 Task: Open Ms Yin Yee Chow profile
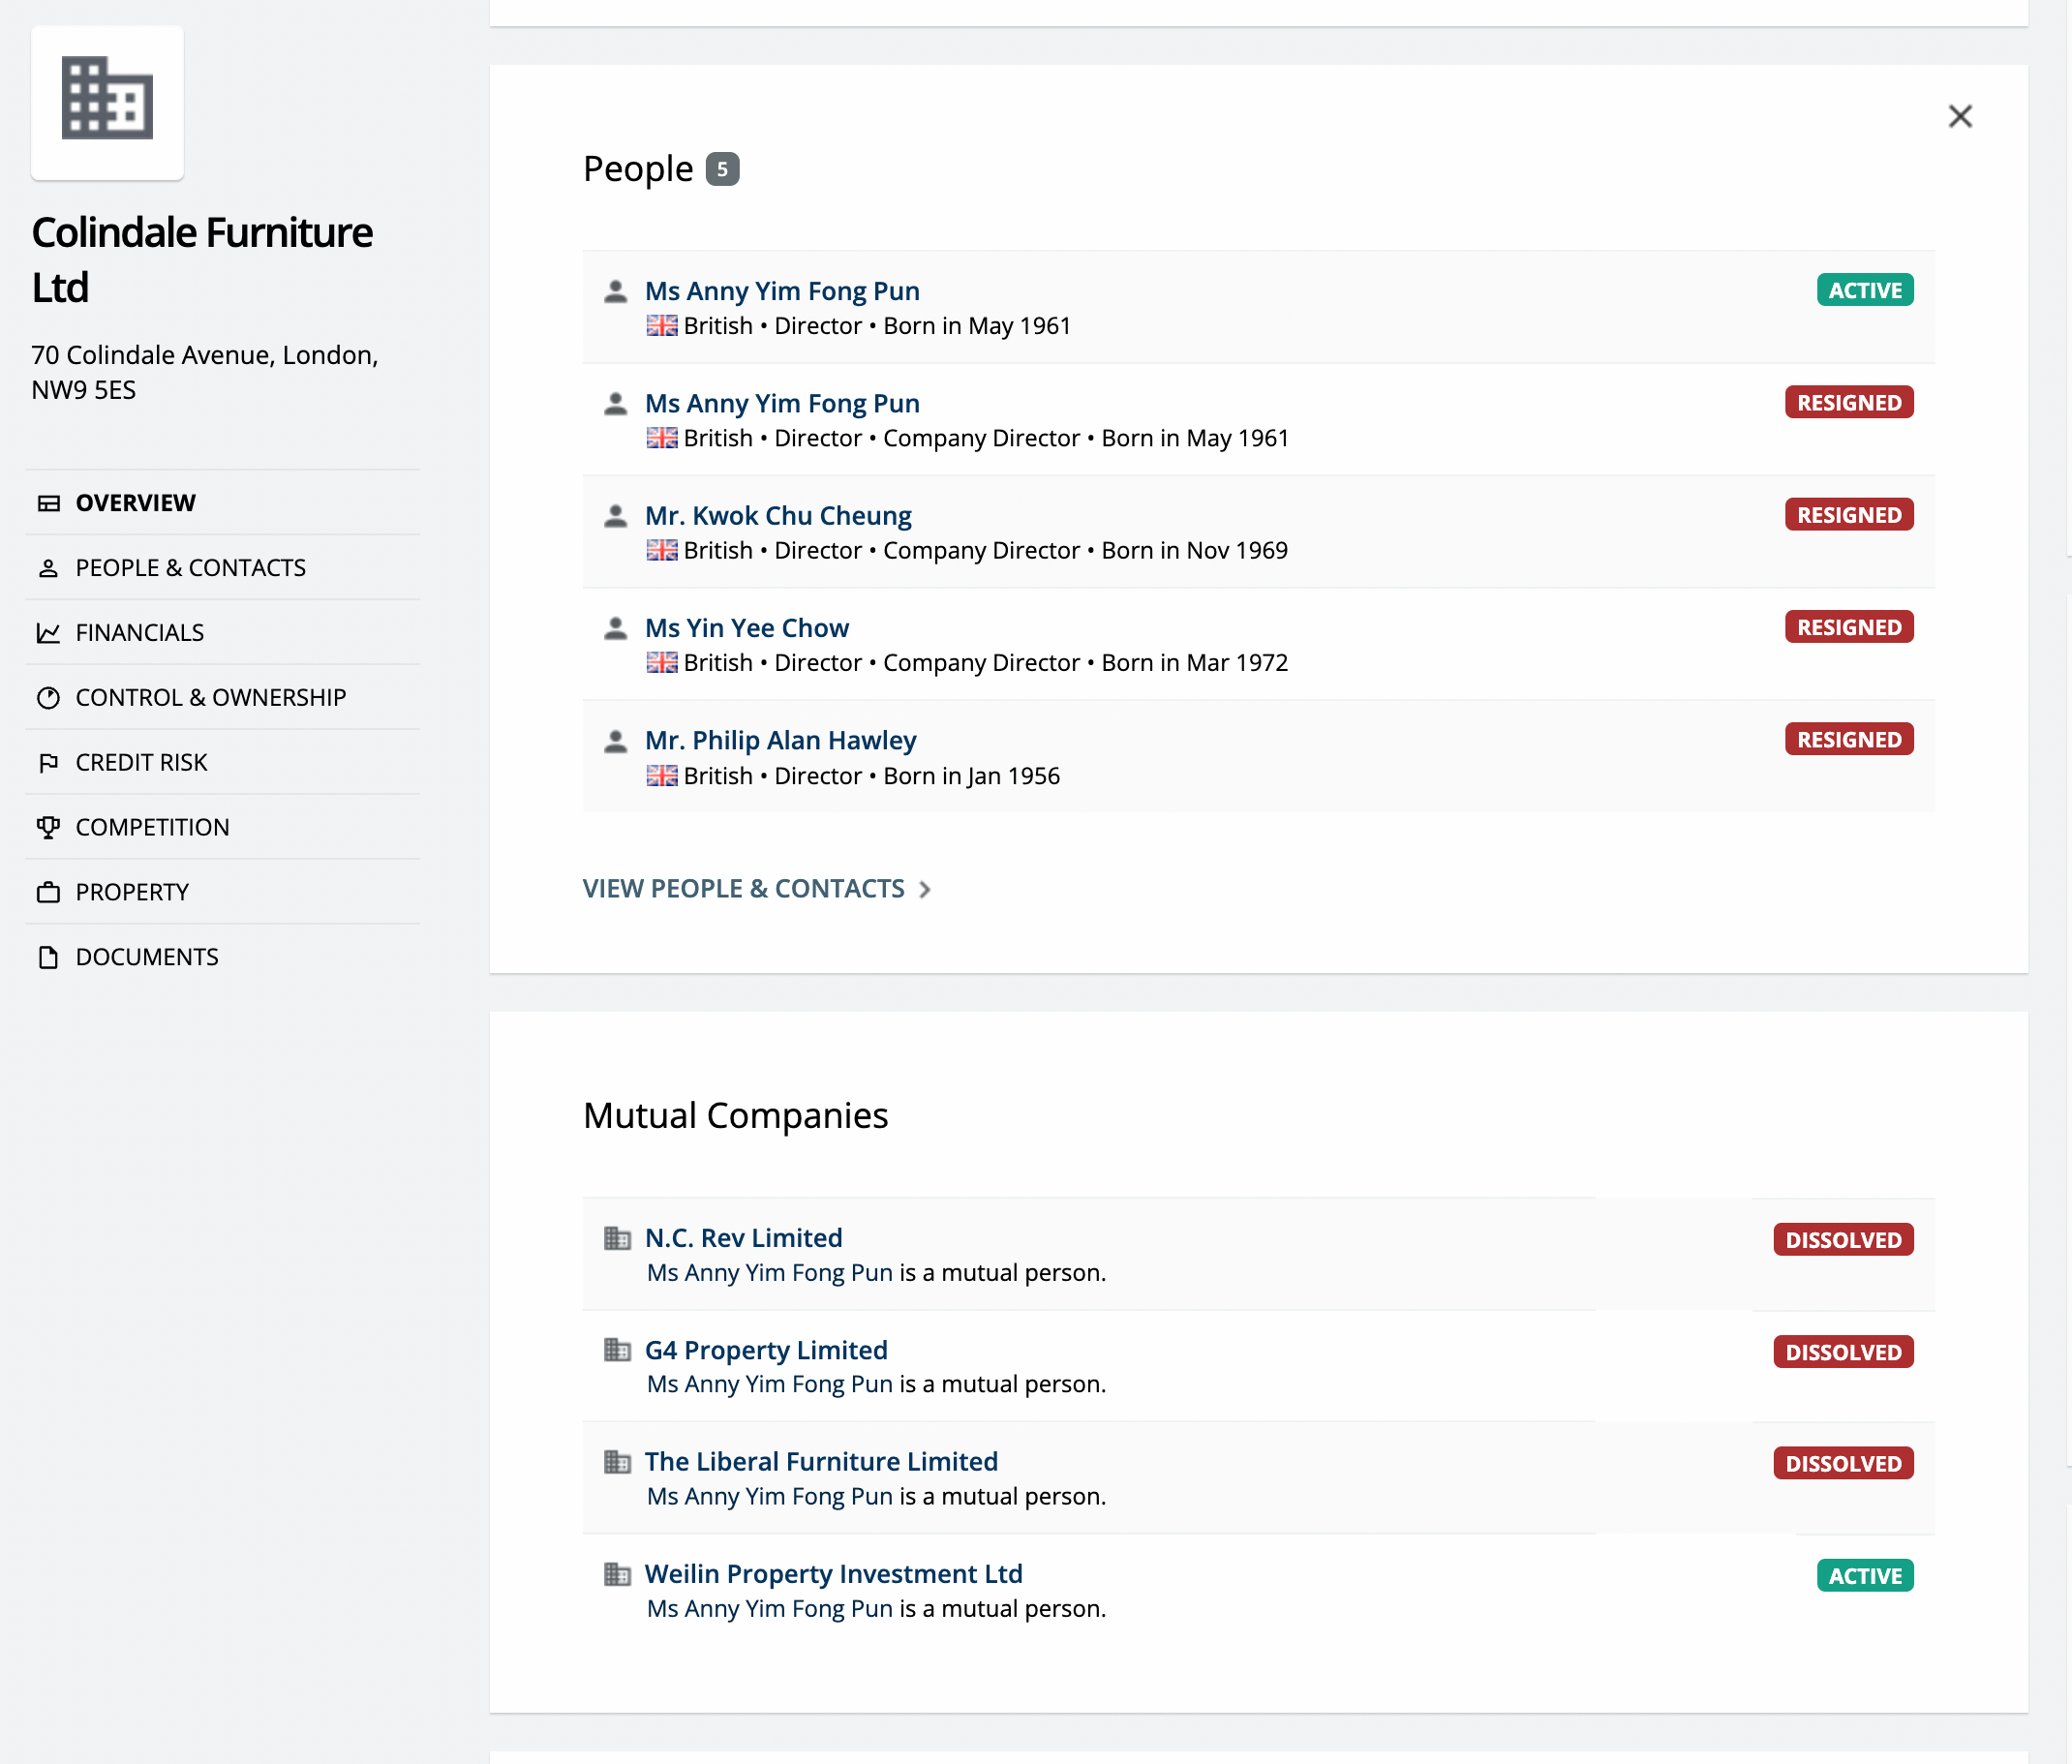[x=747, y=628]
